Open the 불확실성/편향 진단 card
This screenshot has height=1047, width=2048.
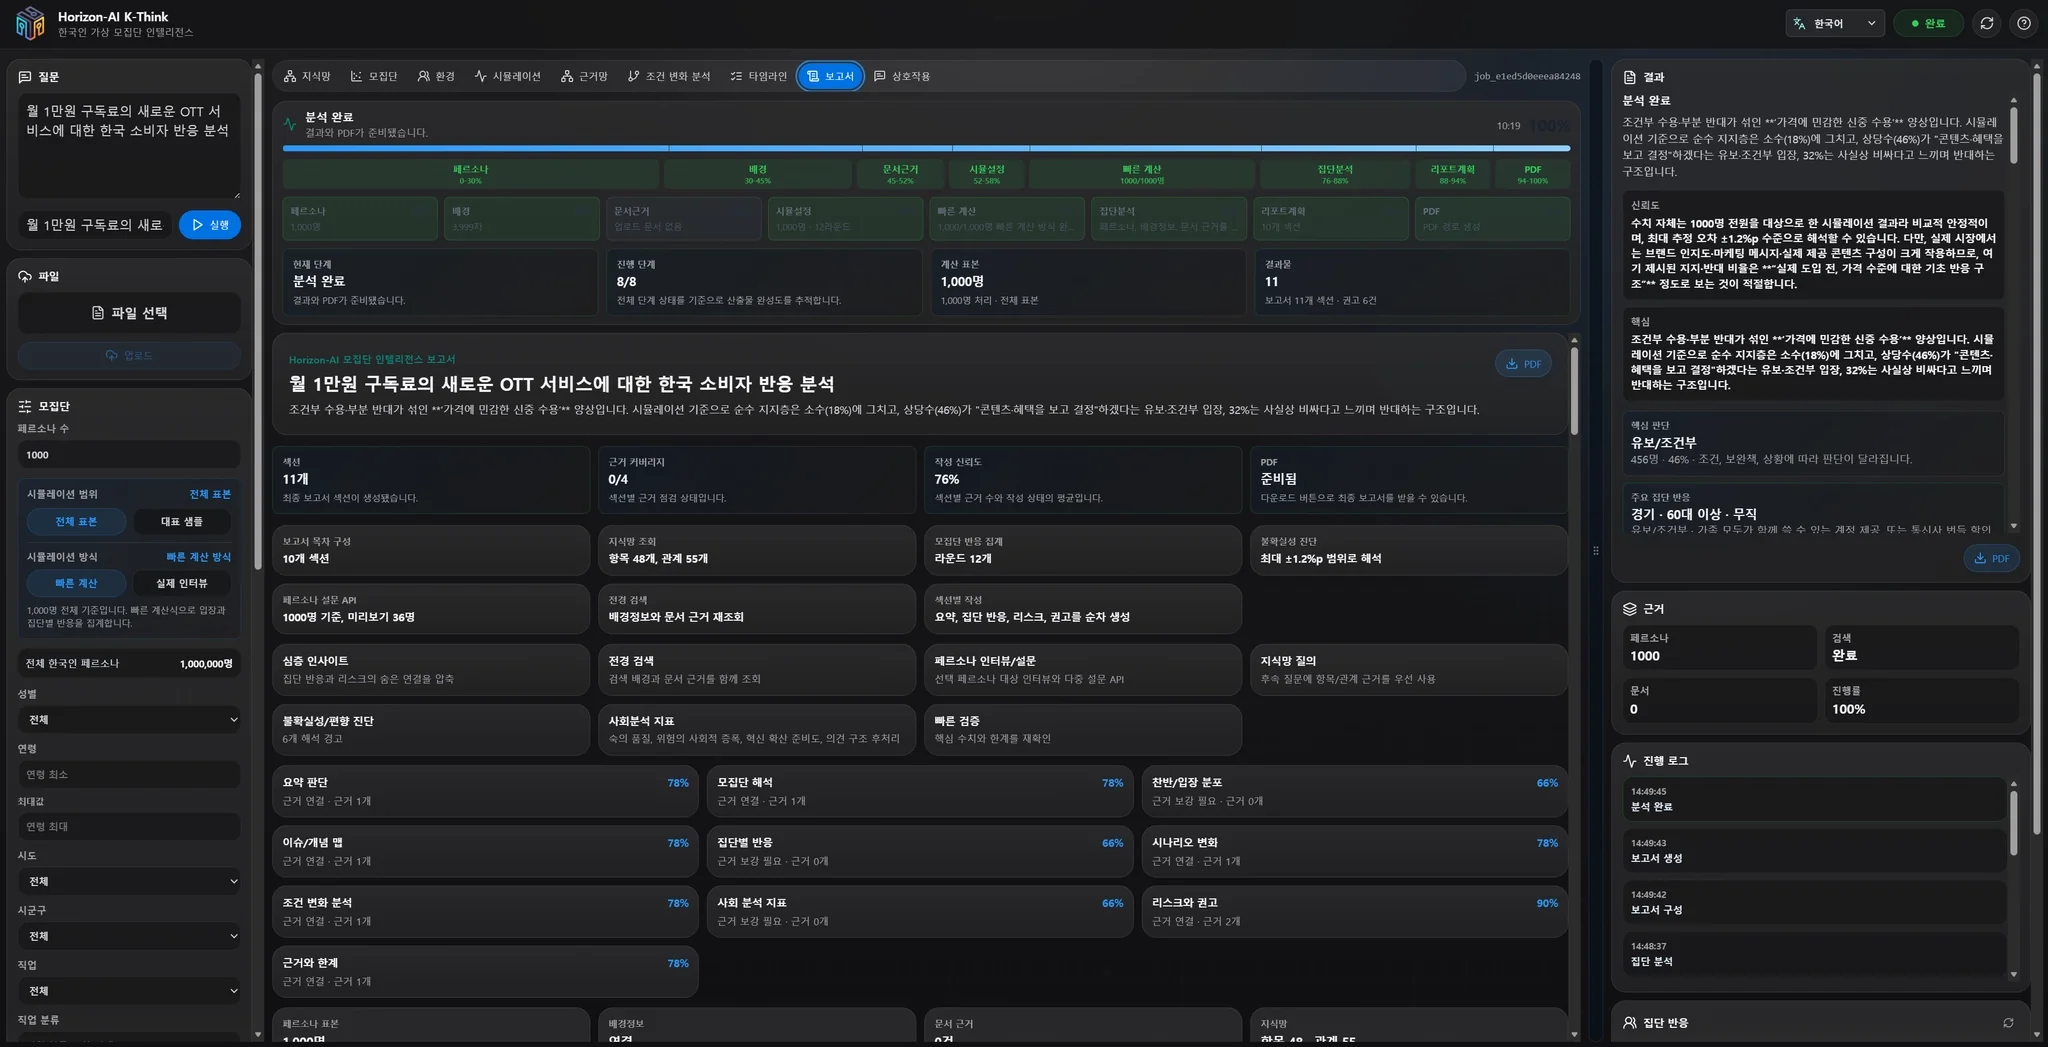point(431,730)
